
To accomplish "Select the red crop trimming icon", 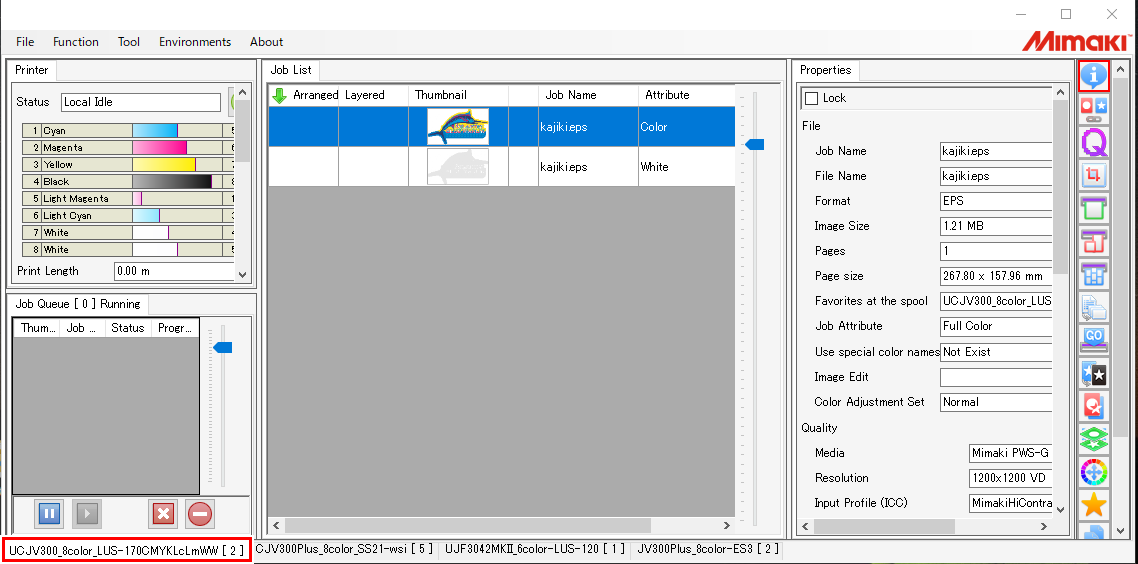I will pyautogui.click(x=1094, y=175).
